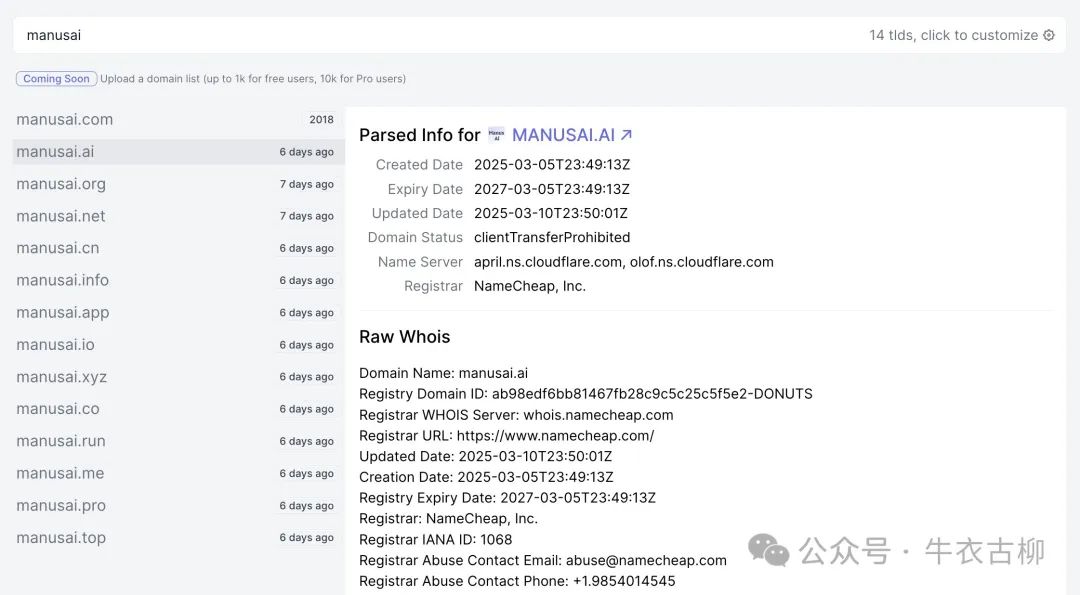Click the parsed Expiry Date value
Viewport: 1080px width, 595px height.
pyautogui.click(x=552, y=189)
